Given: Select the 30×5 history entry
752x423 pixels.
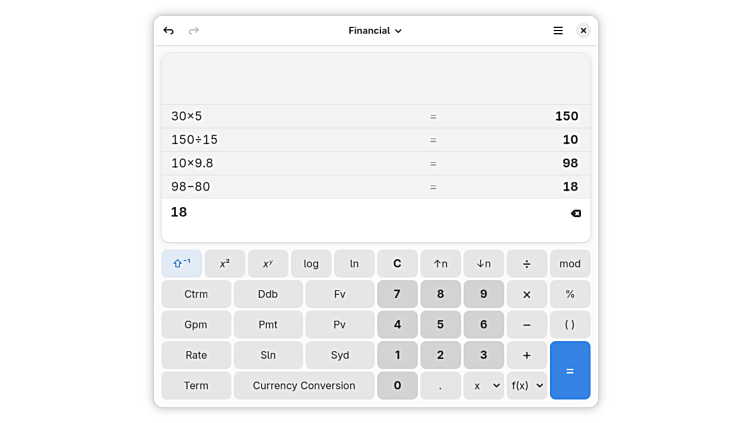Looking at the screenshot, I should 187,116.
